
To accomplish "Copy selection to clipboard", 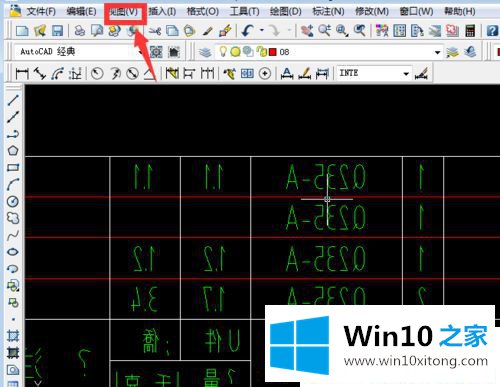I will click(x=172, y=31).
